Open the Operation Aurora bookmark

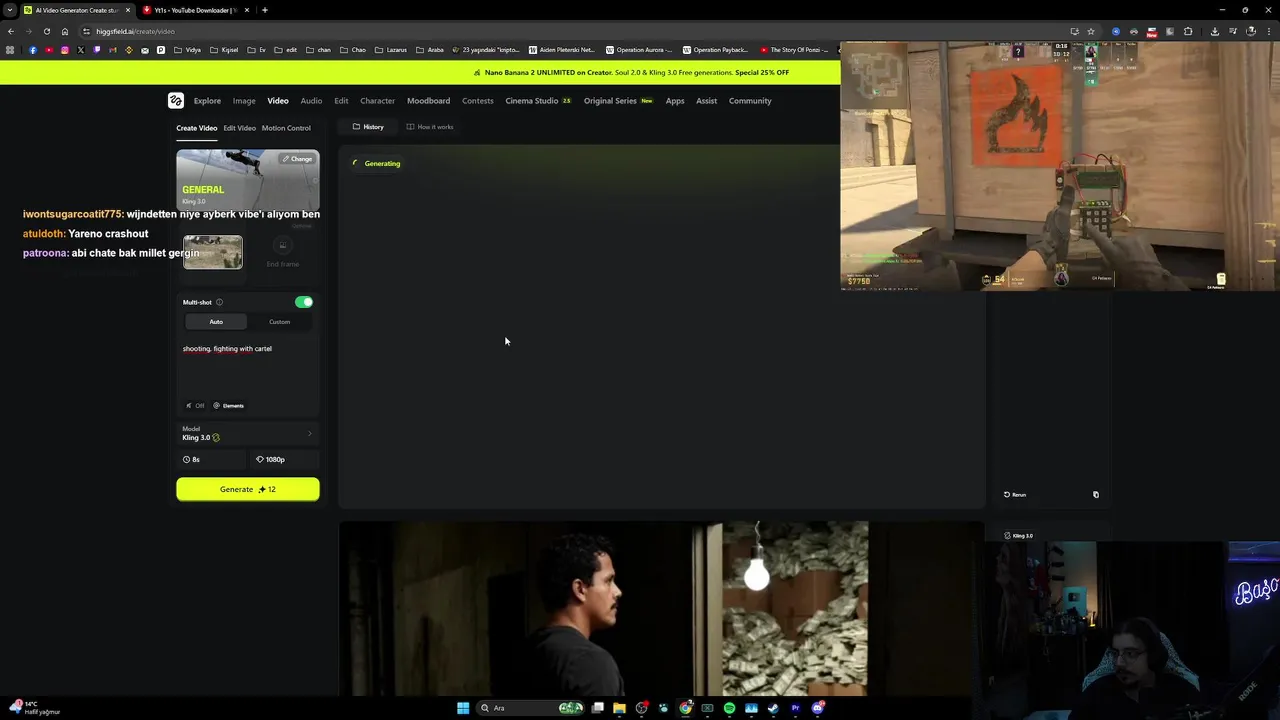pos(640,50)
